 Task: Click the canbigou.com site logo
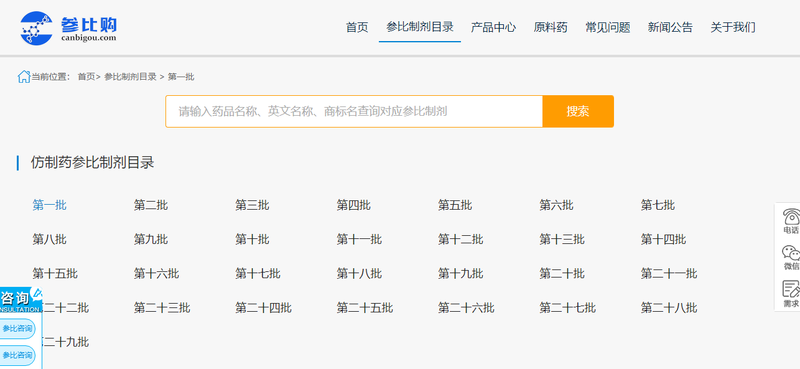click(68, 28)
